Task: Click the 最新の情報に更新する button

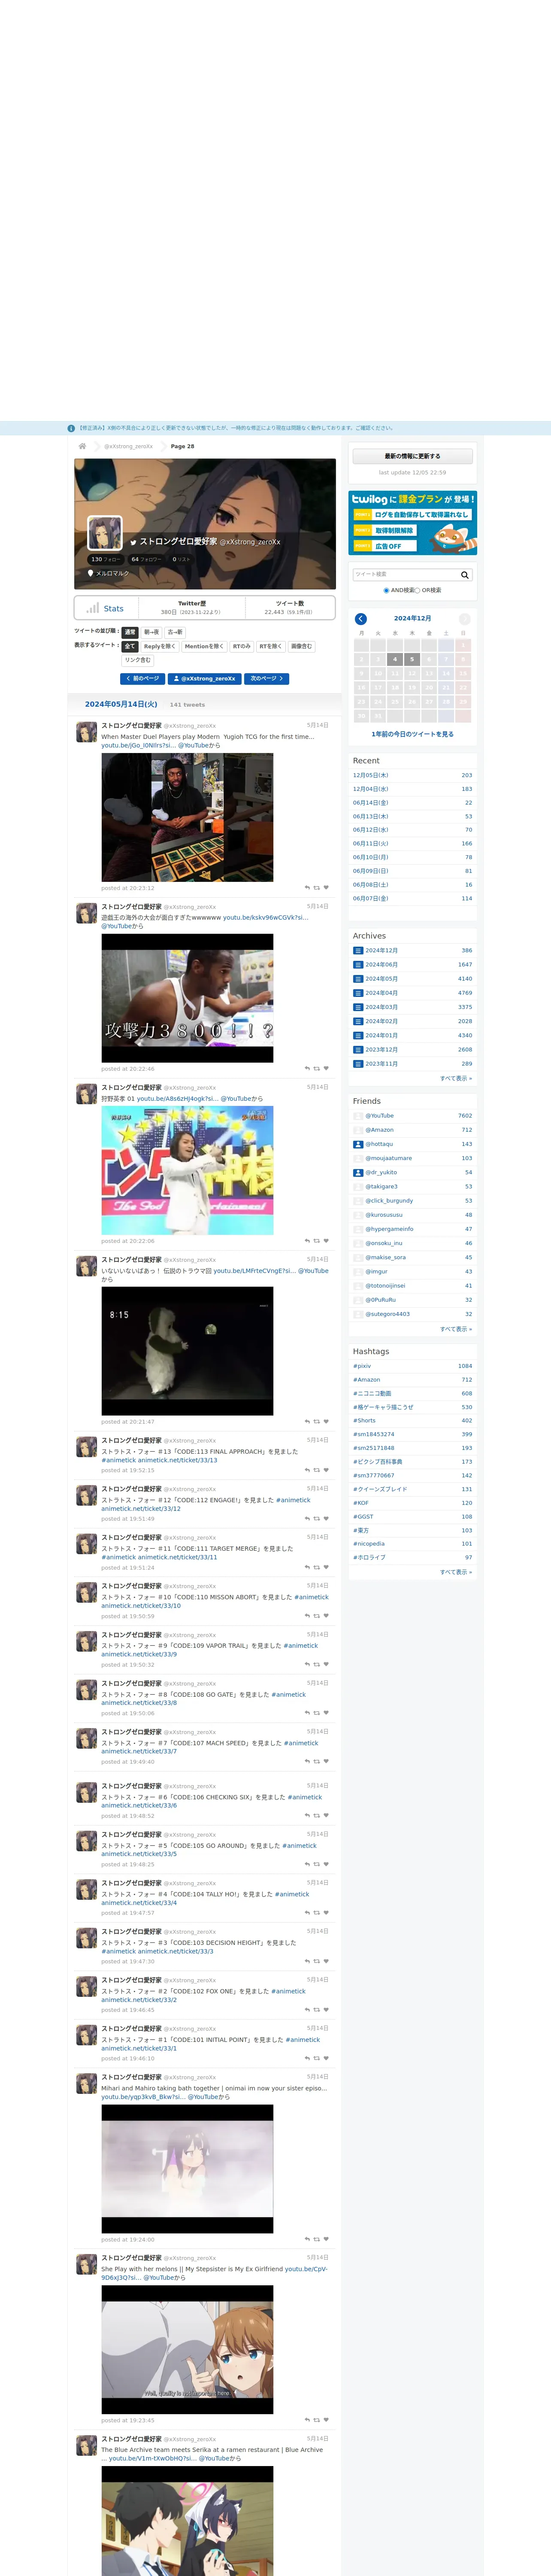Action: tap(413, 456)
